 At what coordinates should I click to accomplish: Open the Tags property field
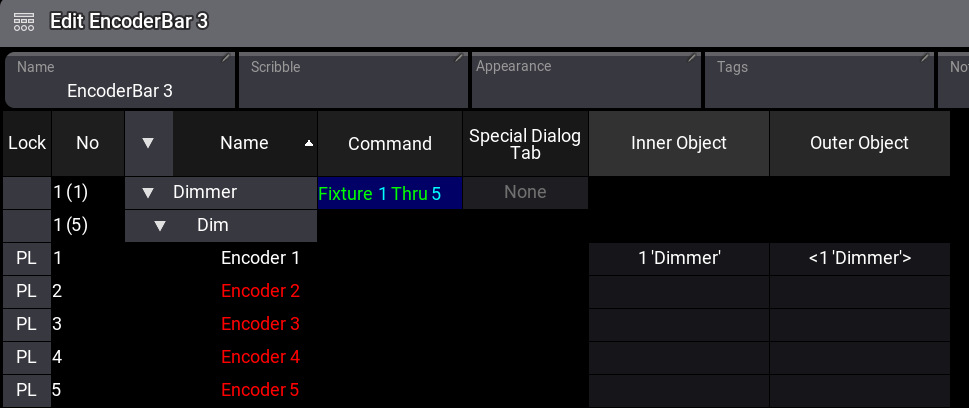point(819,80)
